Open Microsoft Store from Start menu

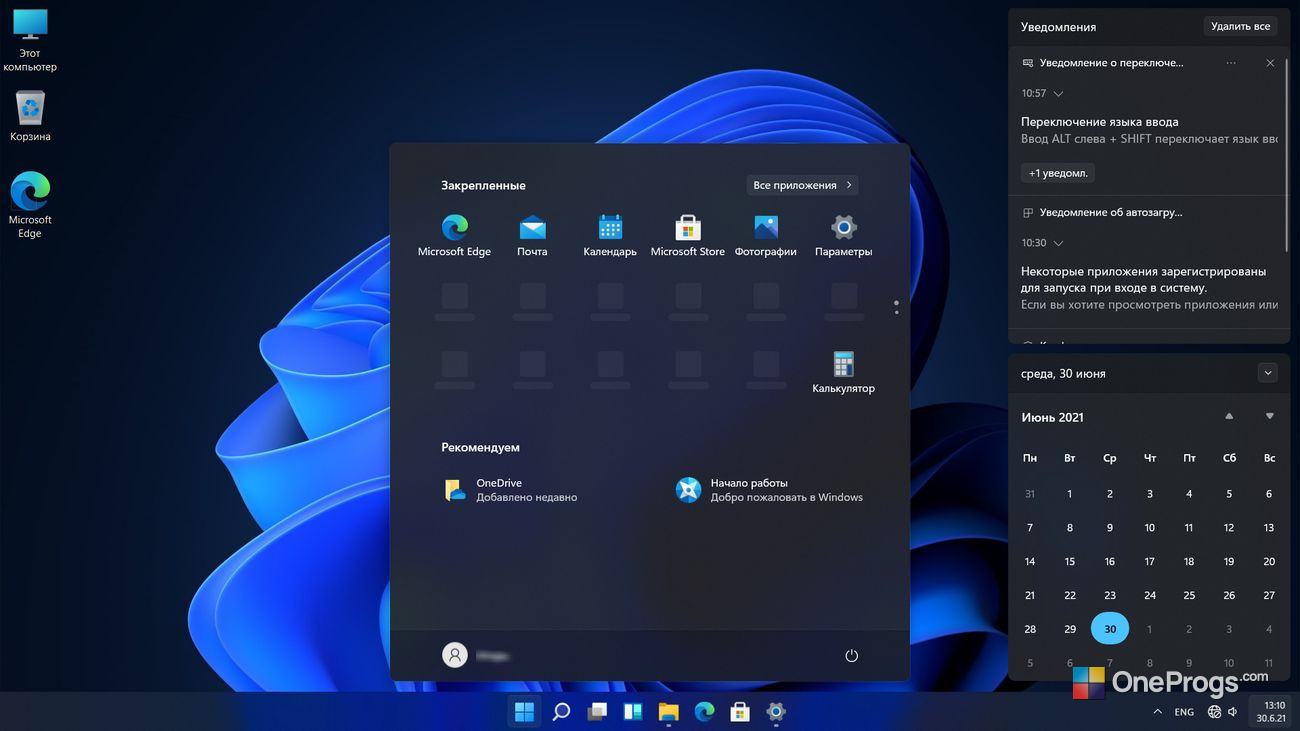688,236
